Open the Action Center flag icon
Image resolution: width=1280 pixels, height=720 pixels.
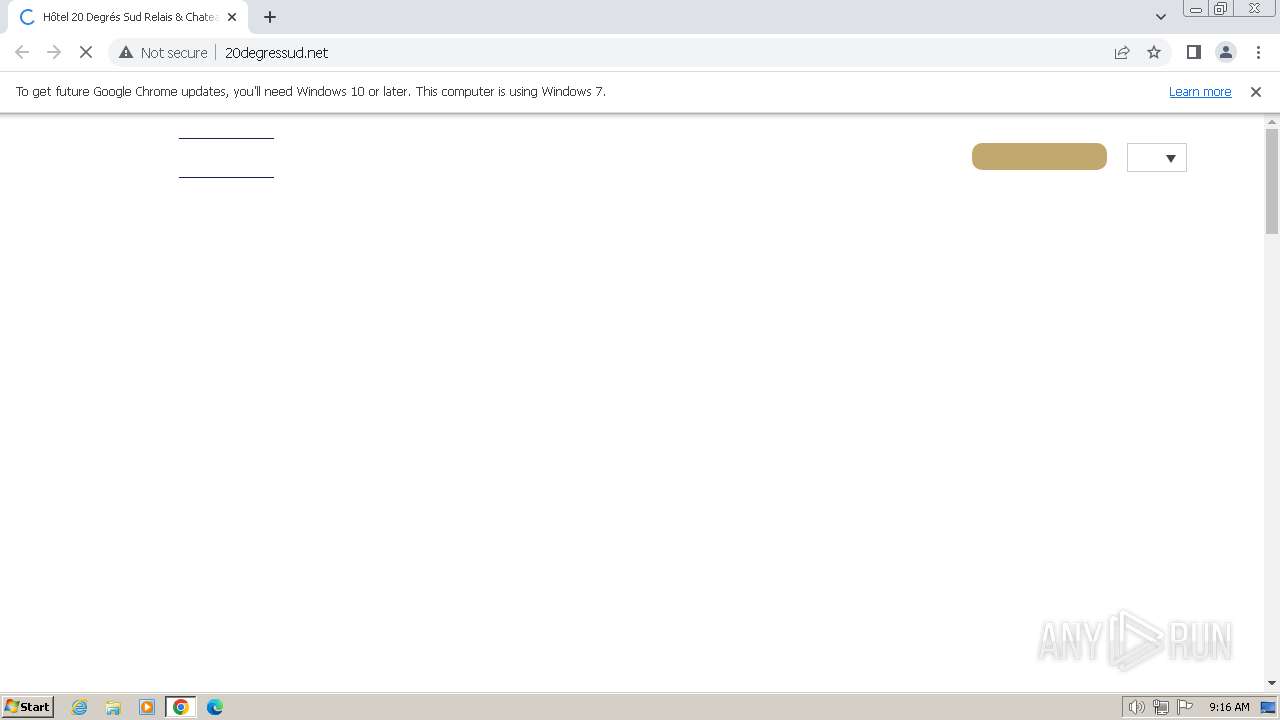click(x=1185, y=707)
